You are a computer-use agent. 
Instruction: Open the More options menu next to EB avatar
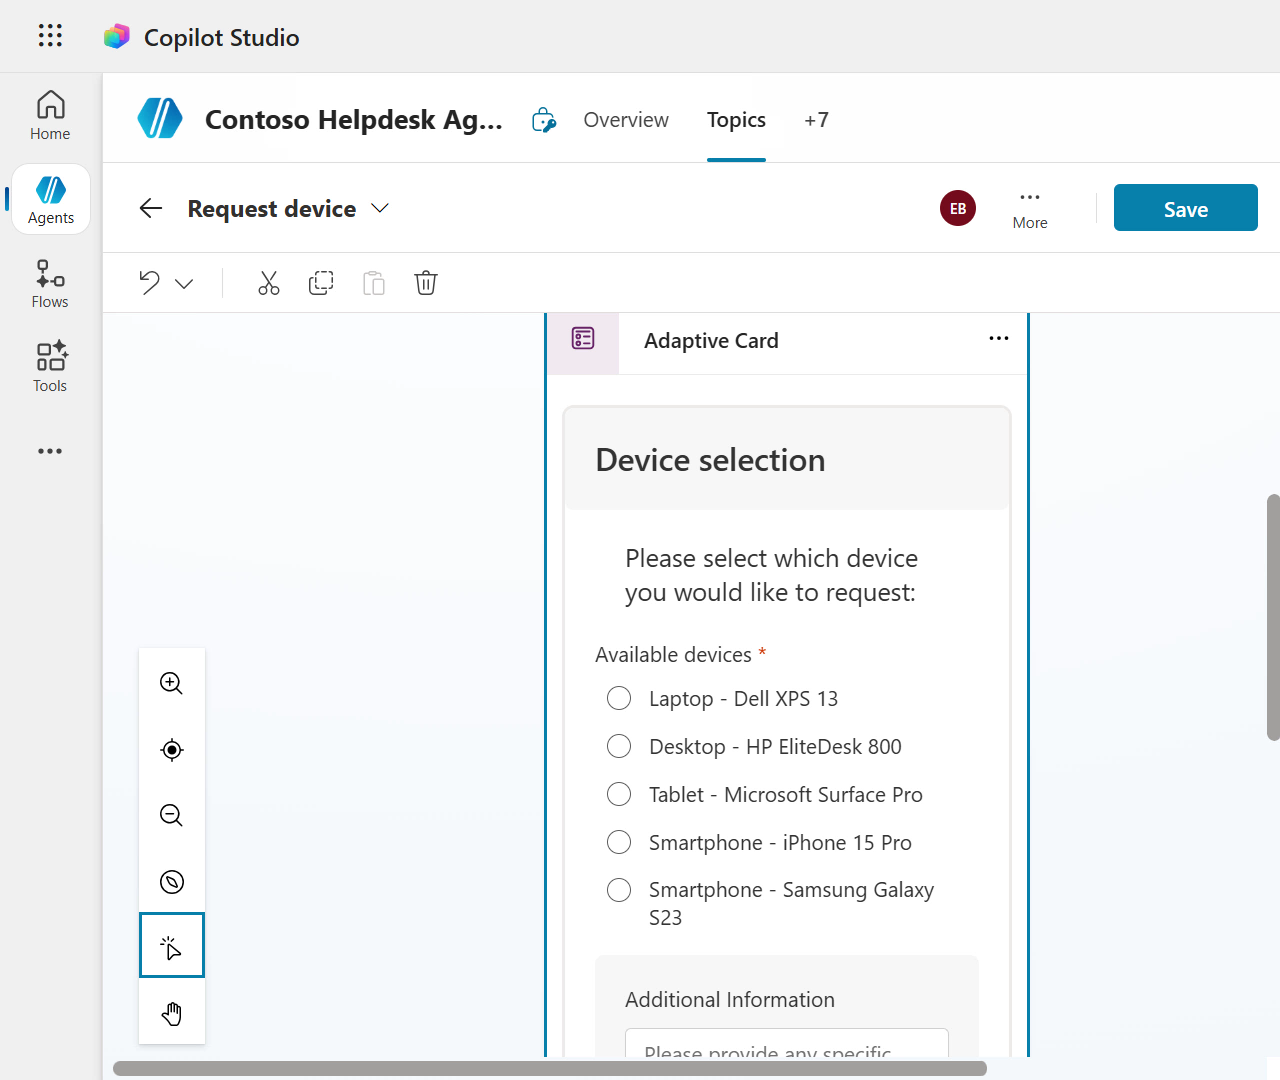pos(1029,208)
